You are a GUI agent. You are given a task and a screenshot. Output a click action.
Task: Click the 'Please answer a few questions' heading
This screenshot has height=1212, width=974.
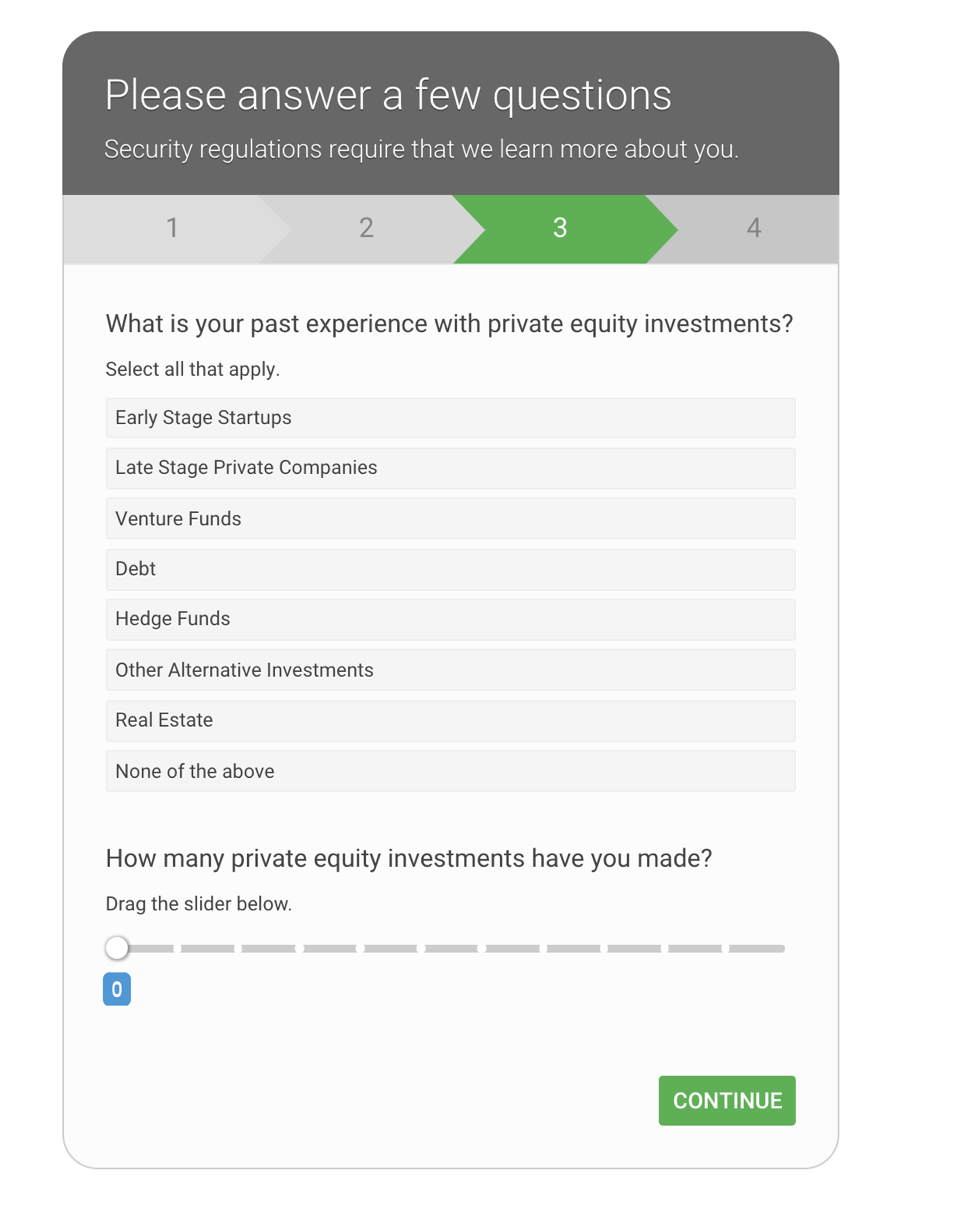[389, 96]
